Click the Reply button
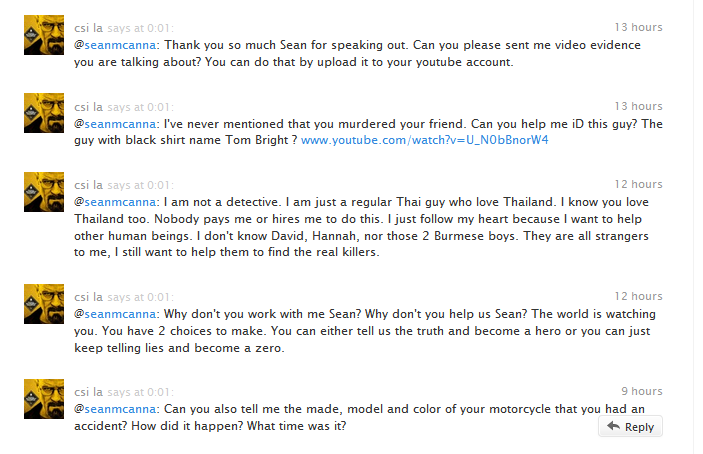Viewport: 703px width, 454px height. [630, 427]
